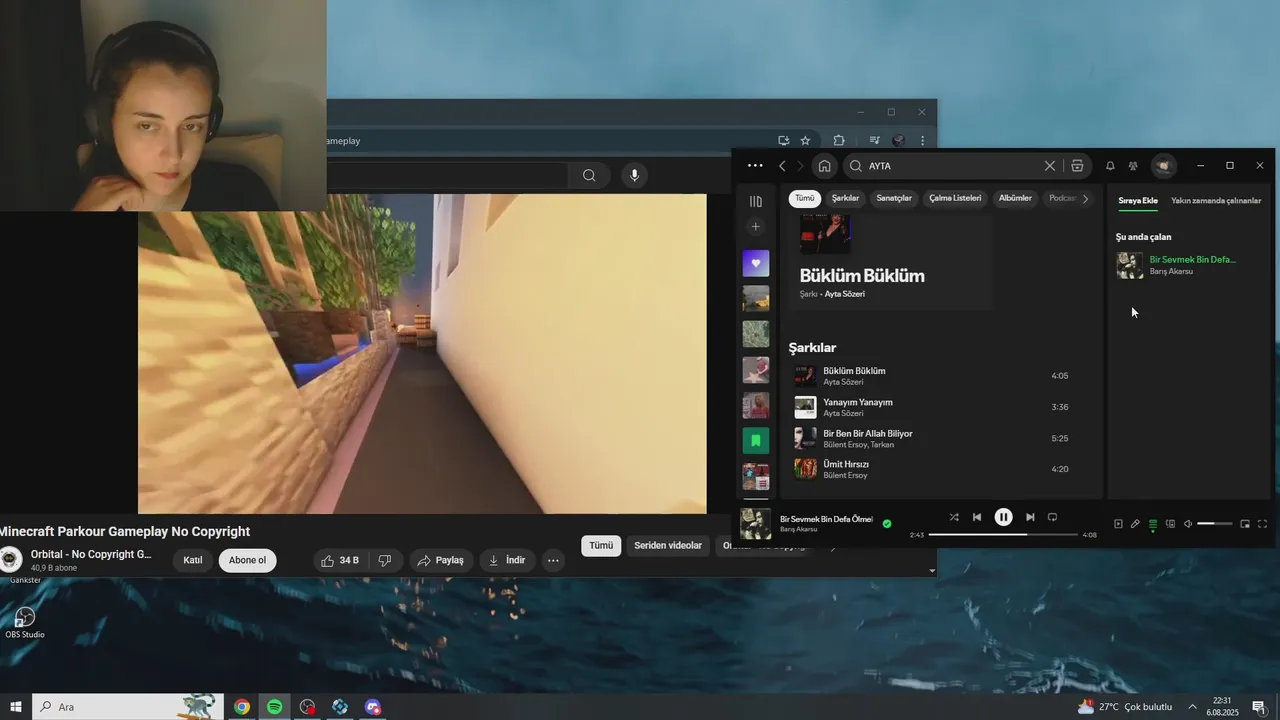1280x720 pixels.
Task: Pause the current Spotify song
Action: pyautogui.click(x=1003, y=517)
